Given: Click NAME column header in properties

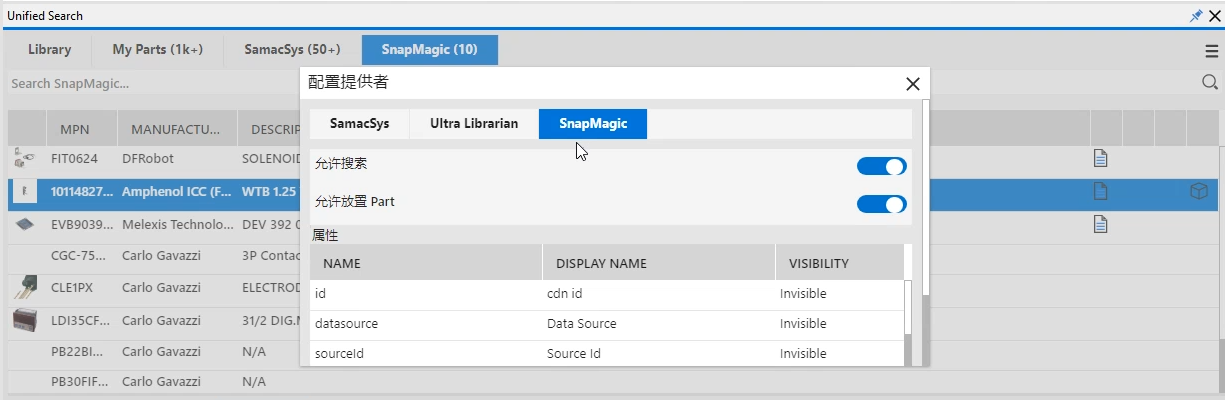Looking at the screenshot, I should click(x=426, y=263).
